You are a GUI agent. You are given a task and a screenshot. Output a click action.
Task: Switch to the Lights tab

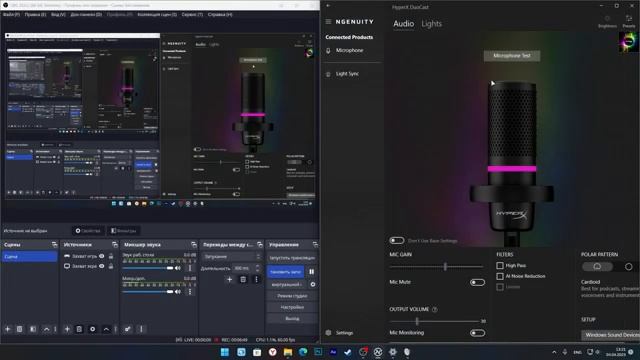click(x=431, y=24)
